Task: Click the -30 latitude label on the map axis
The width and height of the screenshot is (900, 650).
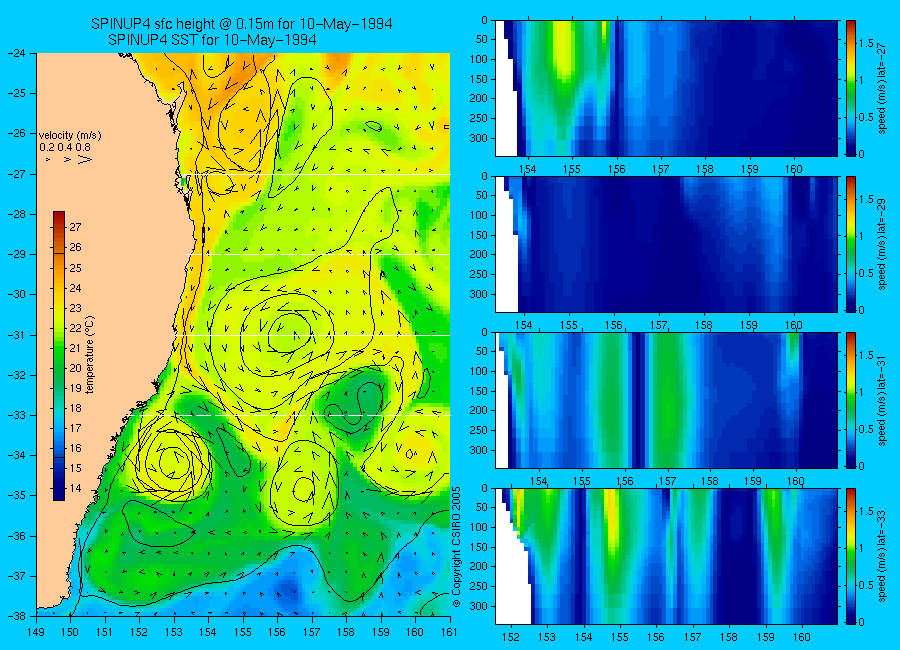Action: pos(16,295)
